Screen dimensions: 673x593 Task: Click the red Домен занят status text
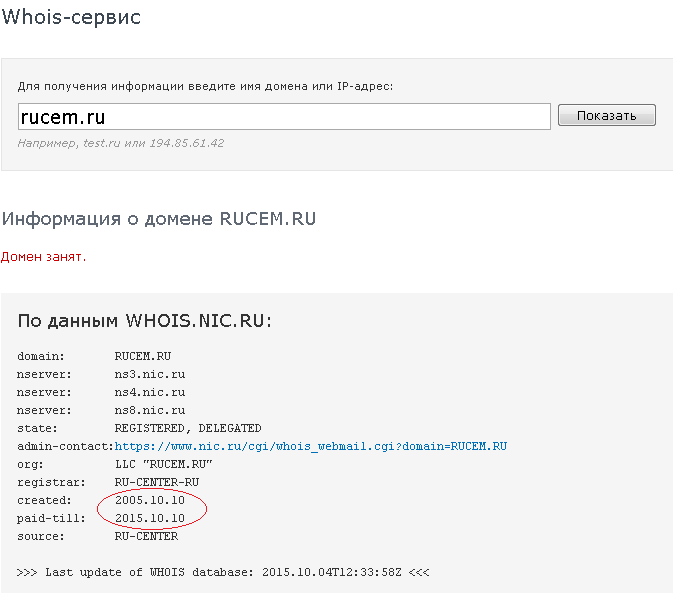[44, 257]
